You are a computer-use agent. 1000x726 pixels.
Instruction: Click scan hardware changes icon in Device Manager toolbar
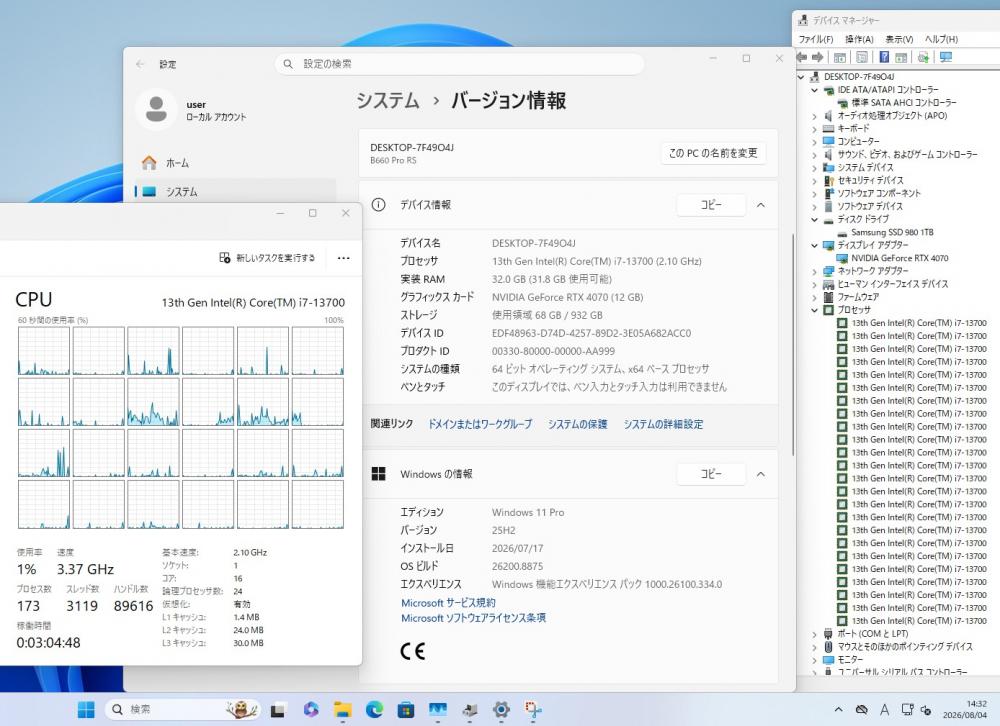[x=923, y=57]
